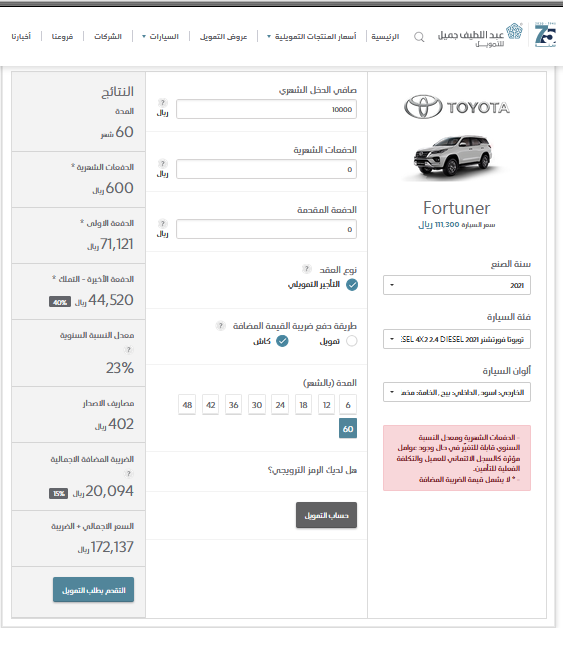Click the down payment input field
563x645 pixels.
click(266, 229)
